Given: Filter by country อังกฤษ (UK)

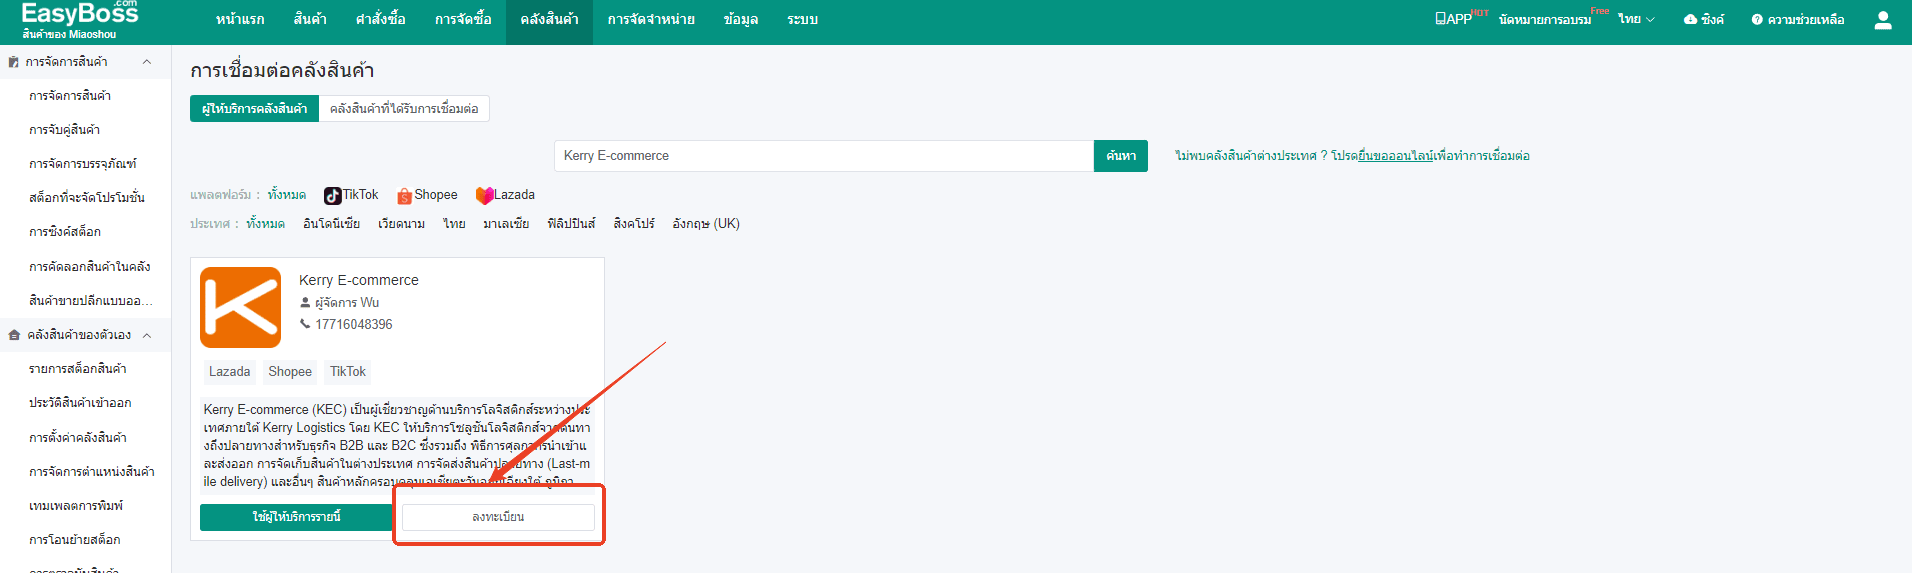Looking at the screenshot, I should (x=706, y=224).
